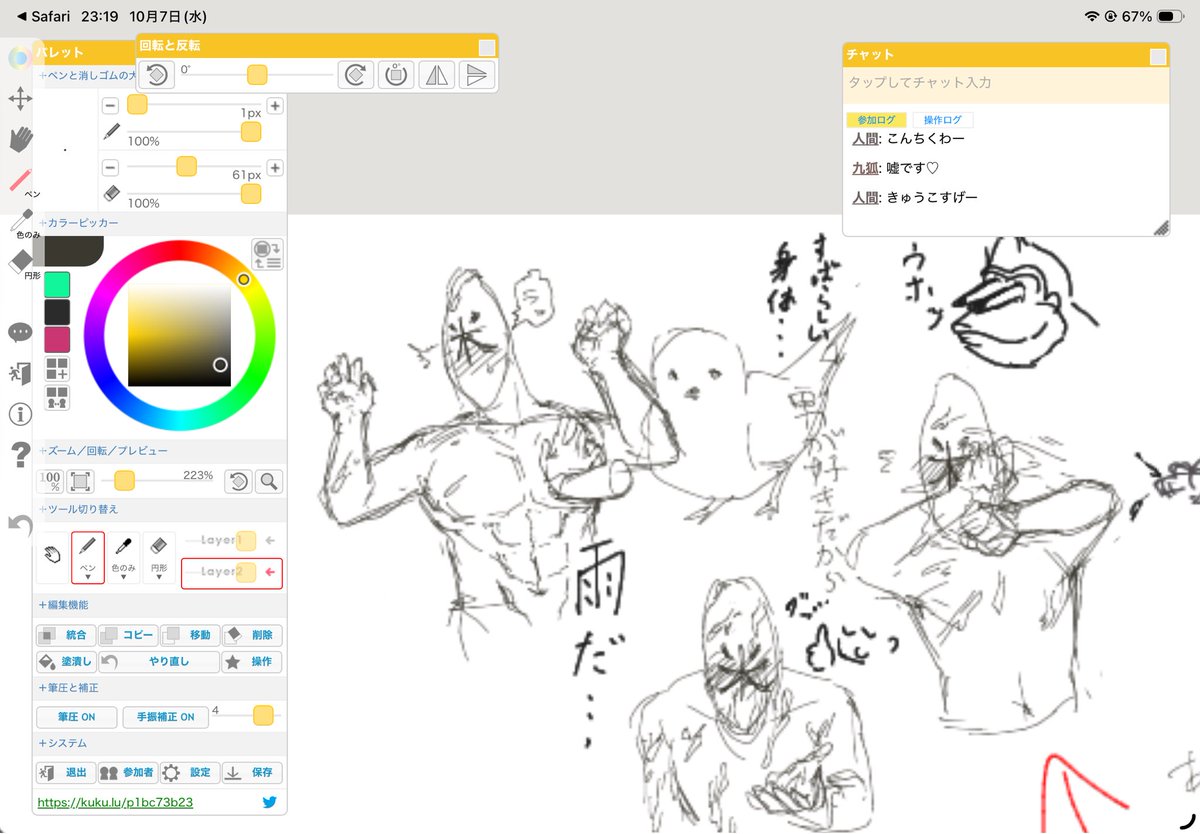Pick the pink color swatch
The image size is (1200, 834).
coord(57,339)
